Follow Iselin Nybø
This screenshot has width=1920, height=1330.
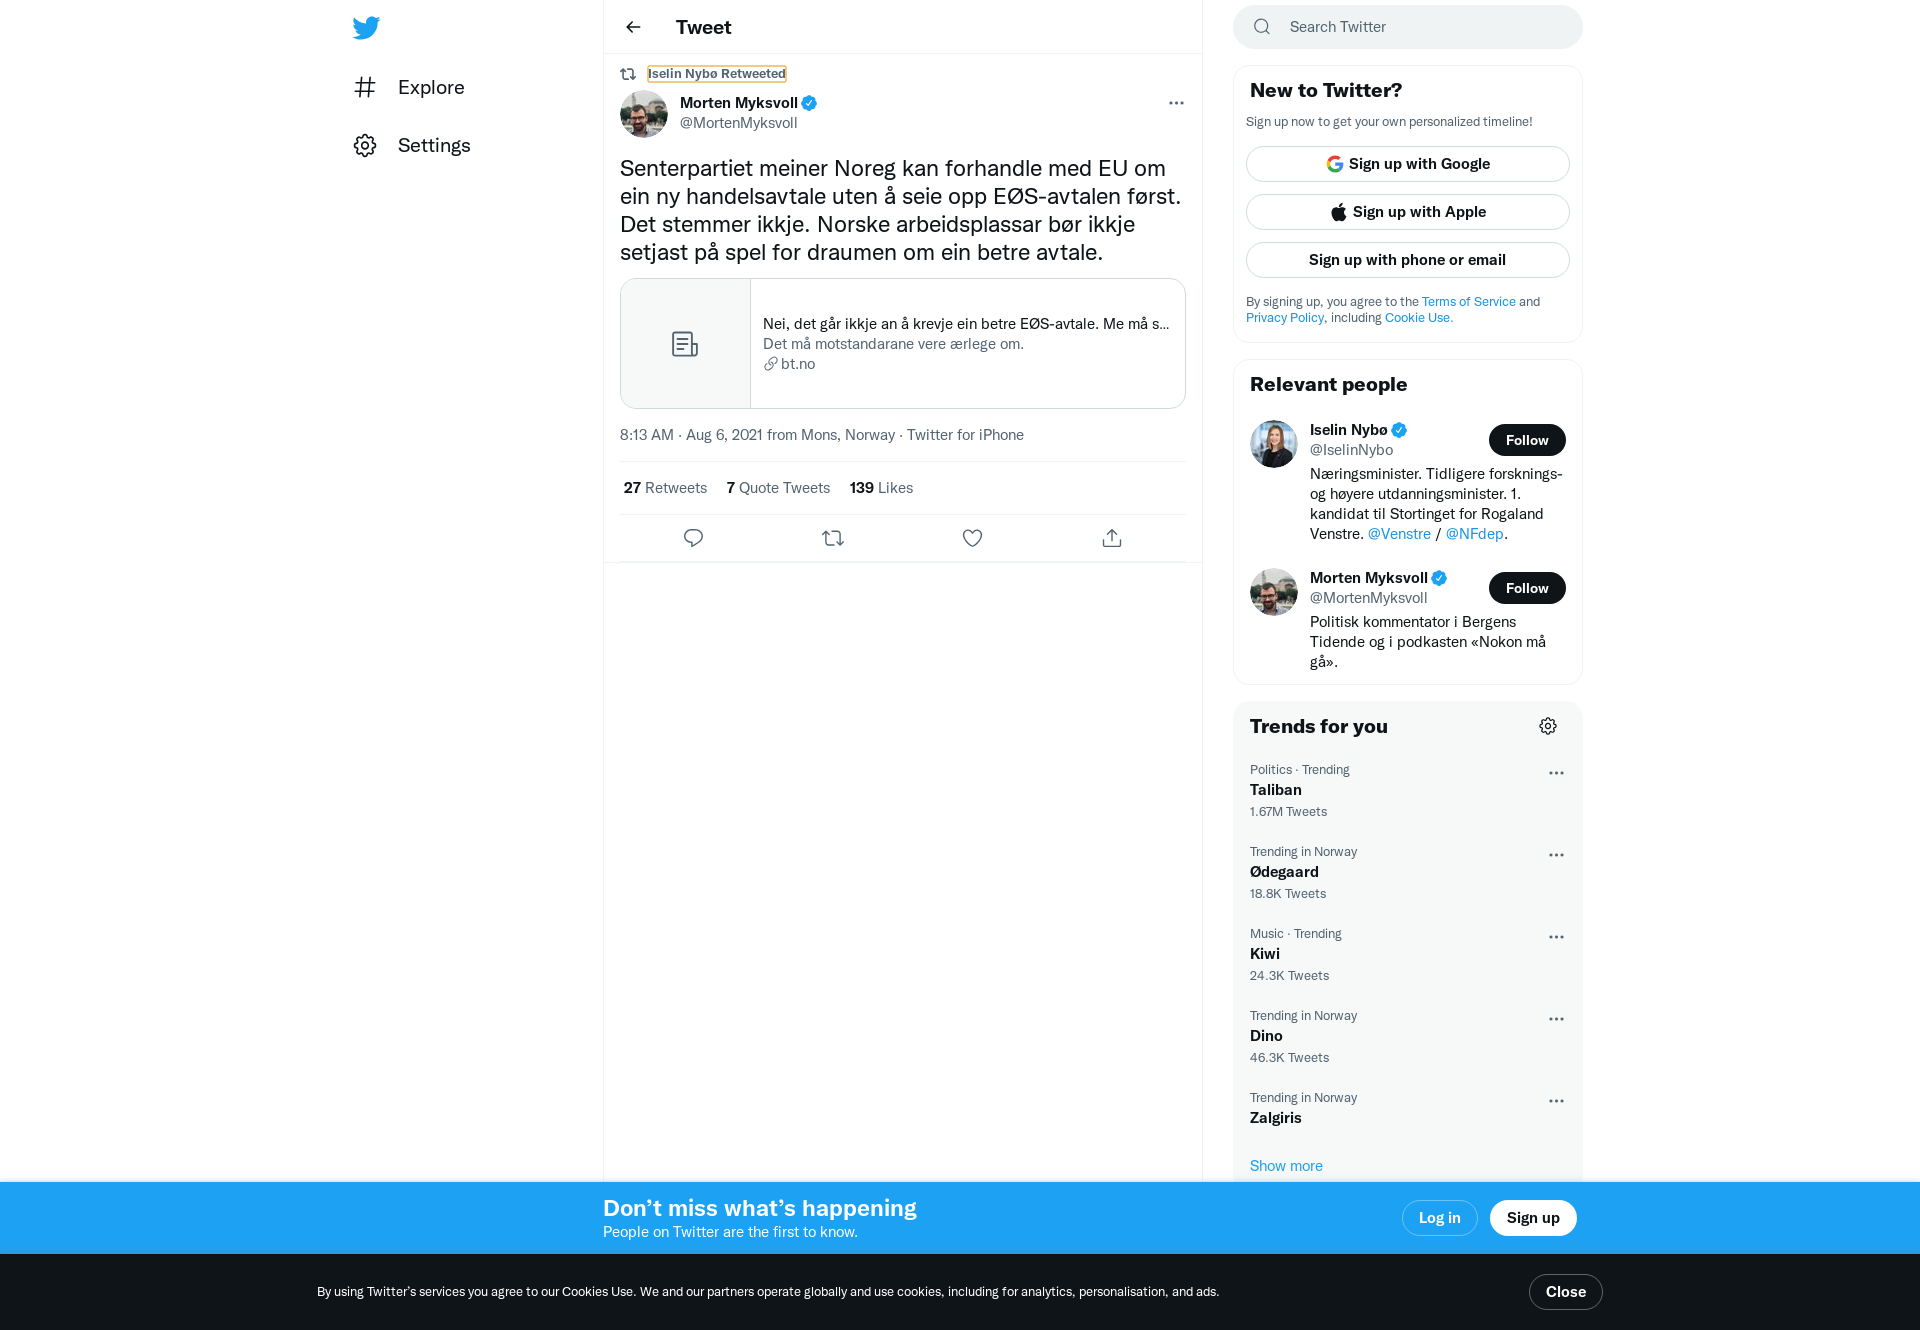[1527, 440]
